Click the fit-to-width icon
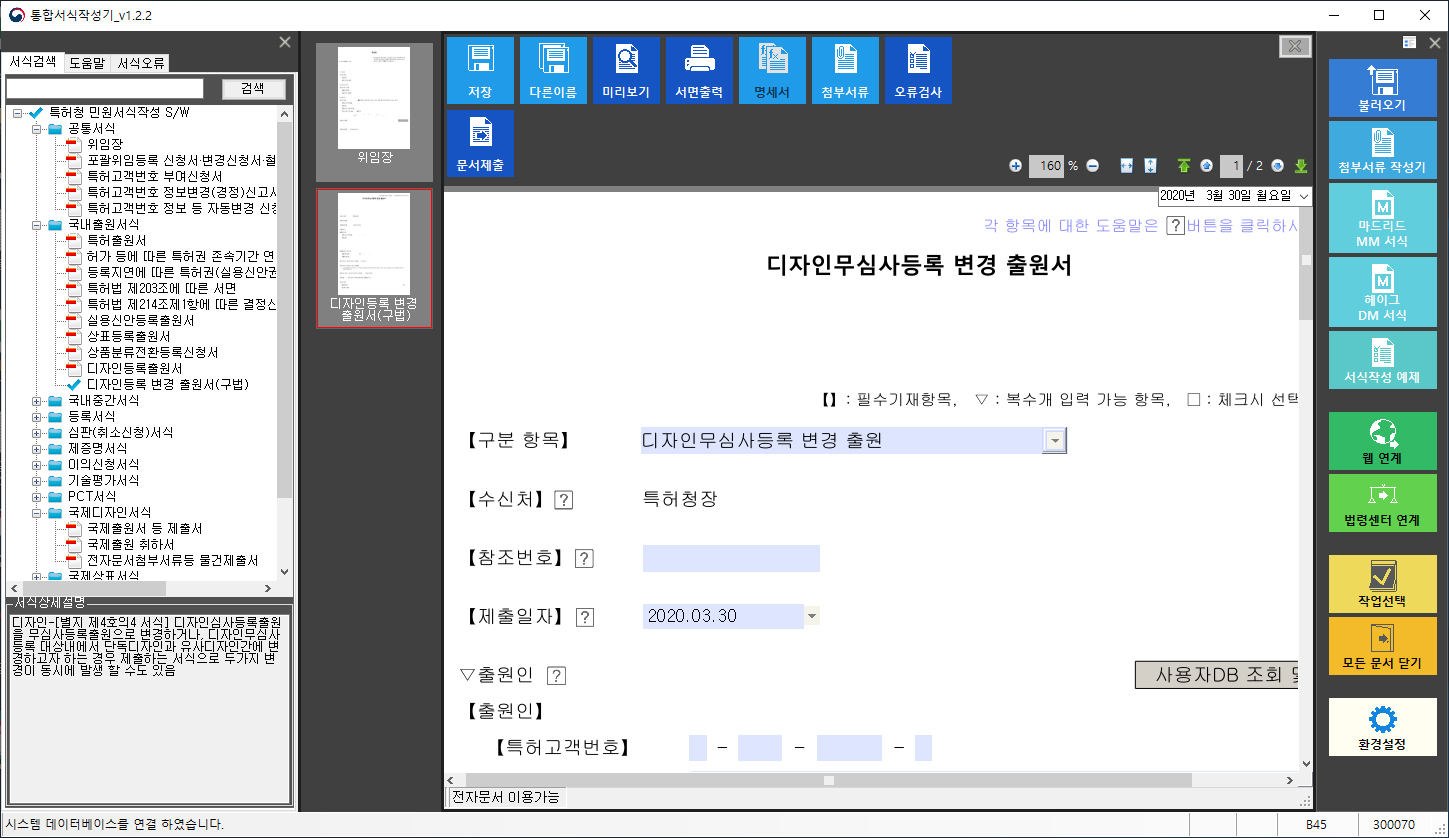This screenshot has width=1449, height=838. pos(1126,166)
